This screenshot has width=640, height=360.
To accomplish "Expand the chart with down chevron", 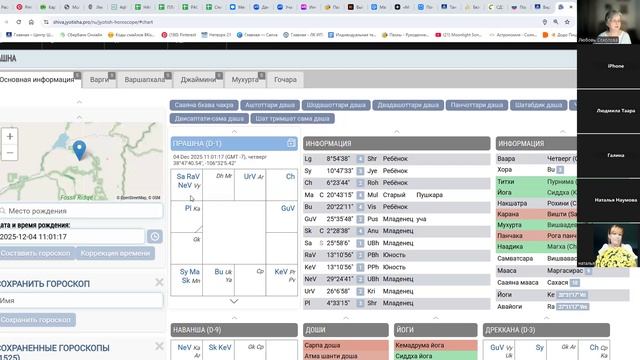I will 234,301.
